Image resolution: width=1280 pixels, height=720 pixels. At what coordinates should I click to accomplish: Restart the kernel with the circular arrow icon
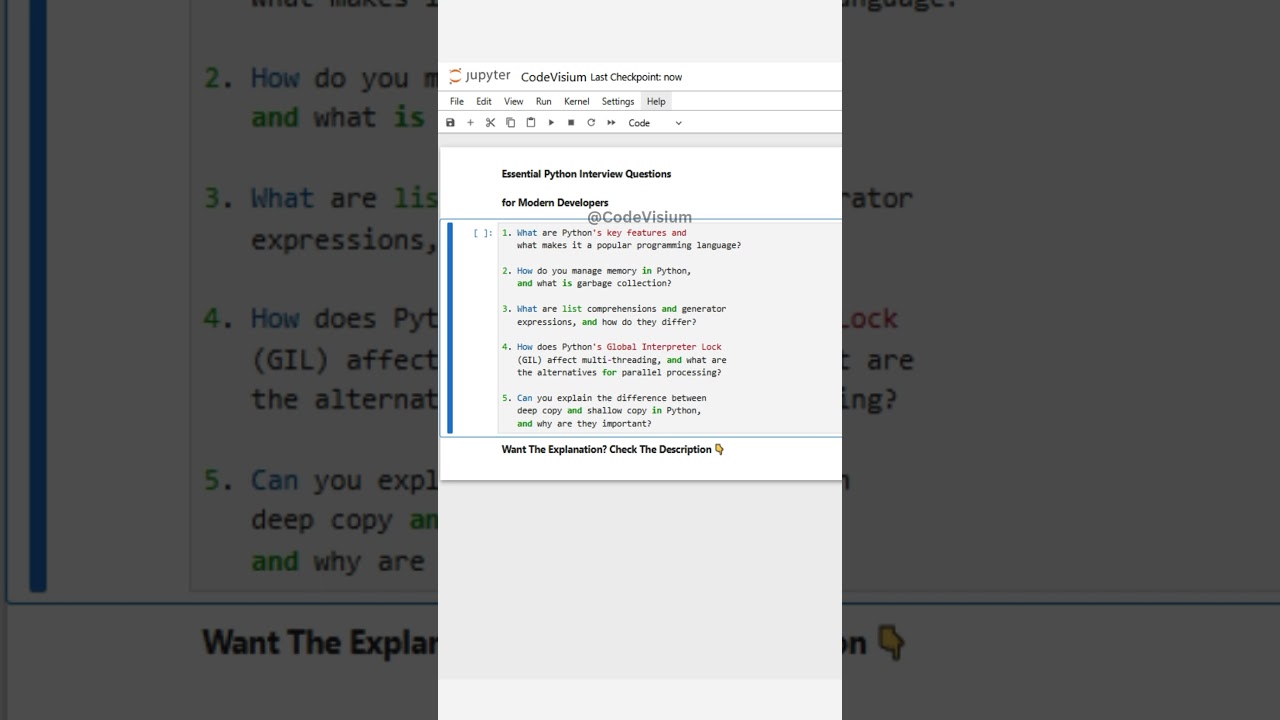(591, 123)
